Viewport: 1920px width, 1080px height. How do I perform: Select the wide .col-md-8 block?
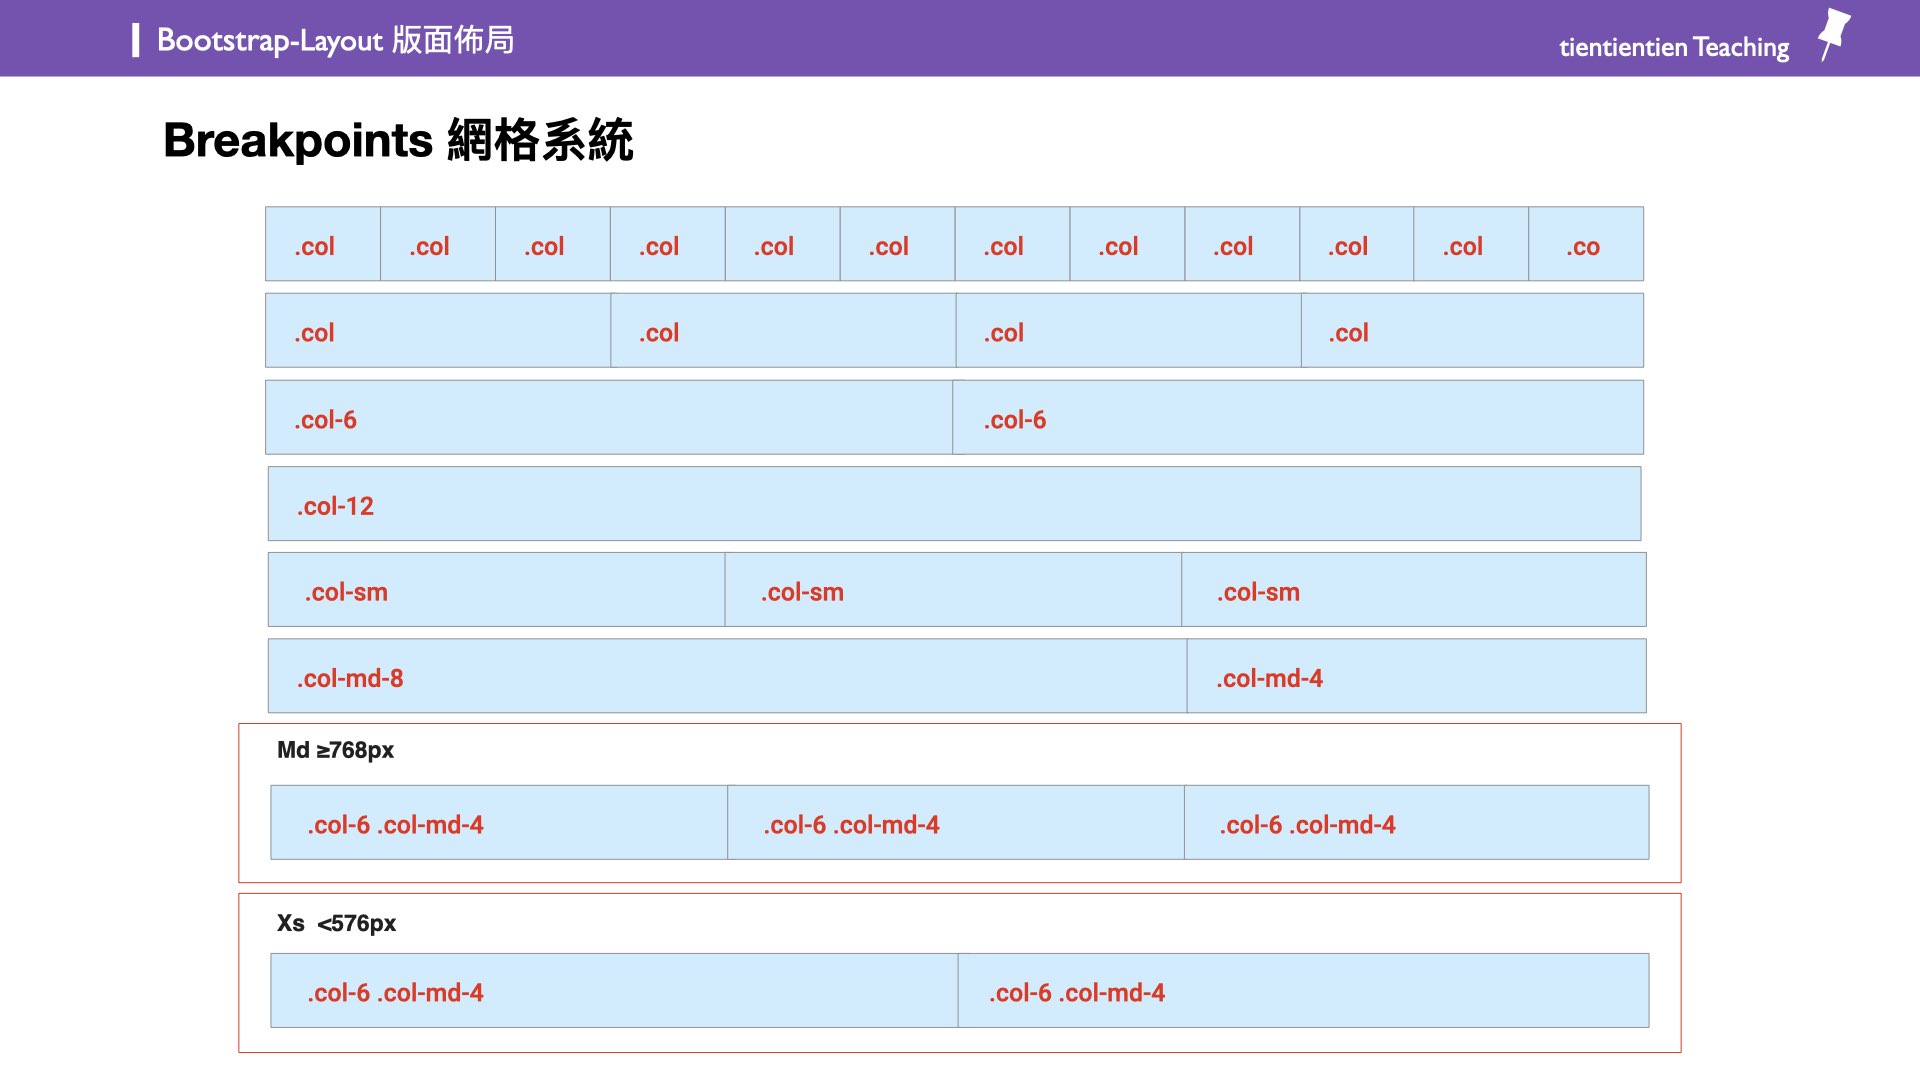point(727,676)
